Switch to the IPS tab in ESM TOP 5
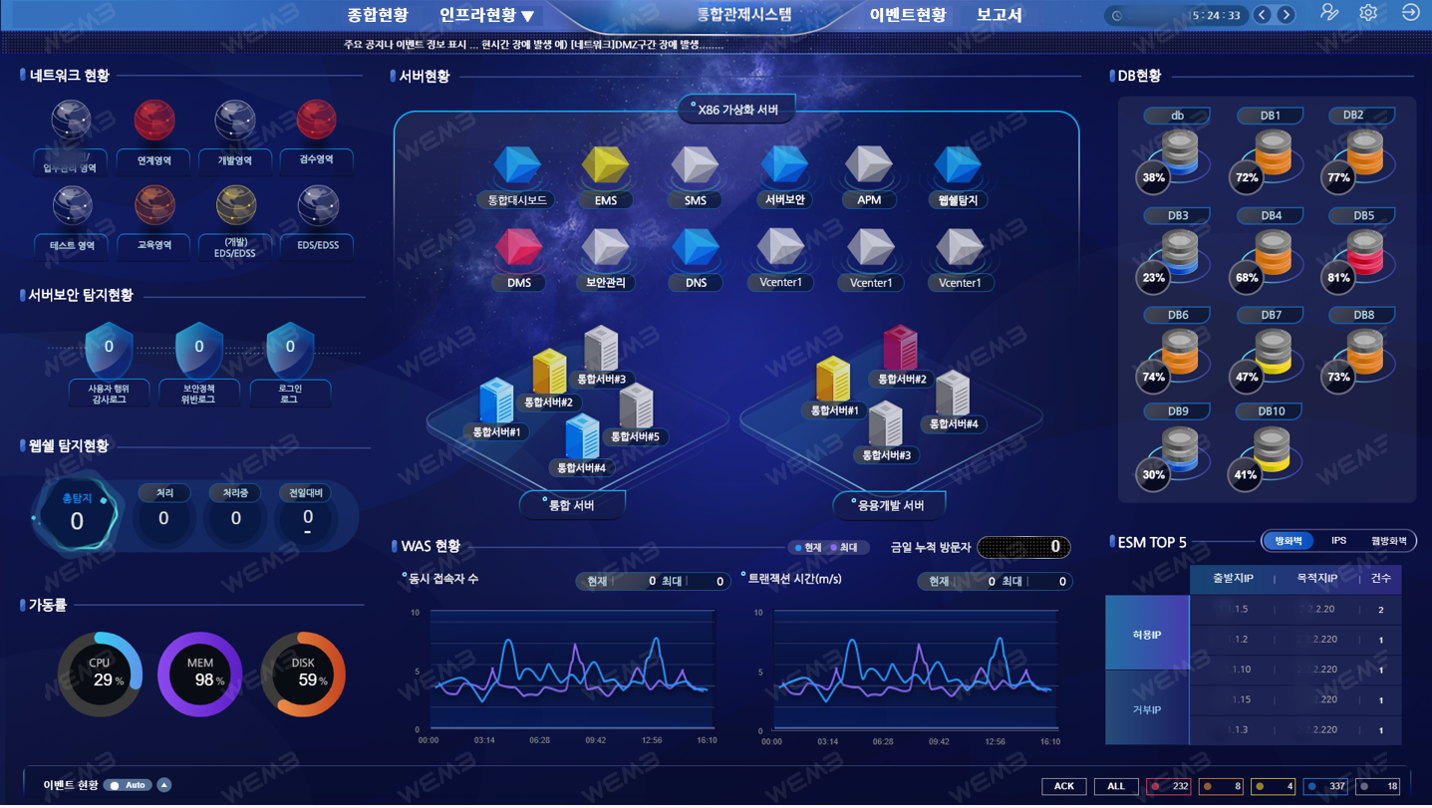The height and width of the screenshot is (808, 1432). 1338,541
